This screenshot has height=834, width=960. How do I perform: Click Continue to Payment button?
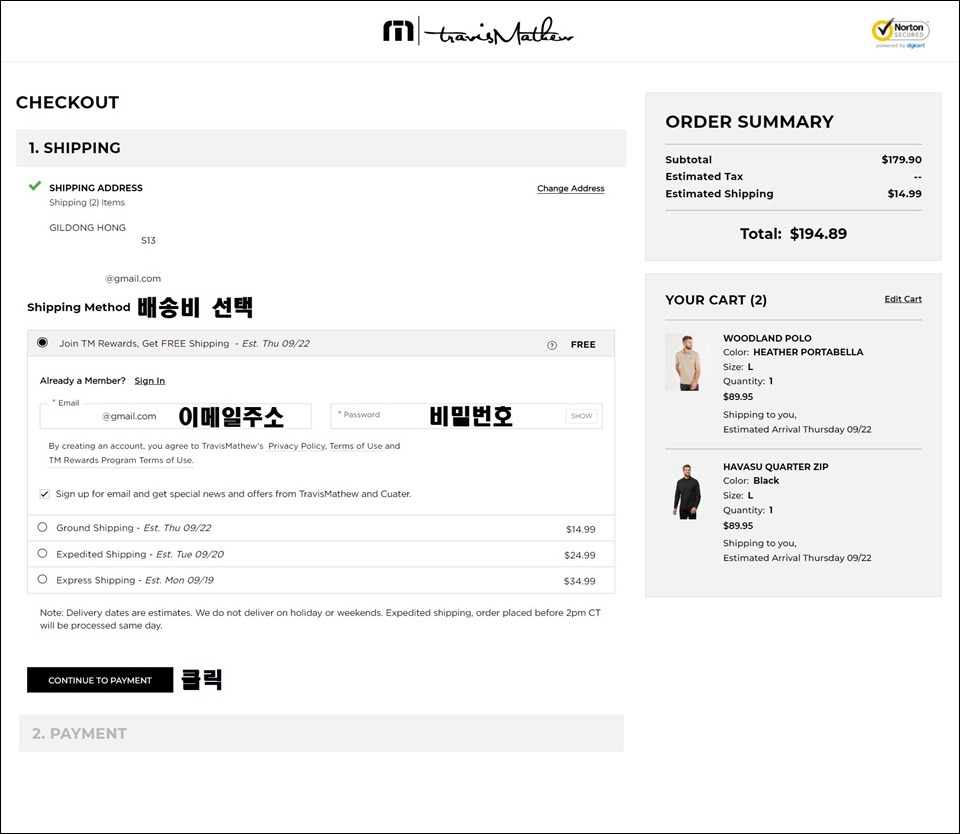100,680
